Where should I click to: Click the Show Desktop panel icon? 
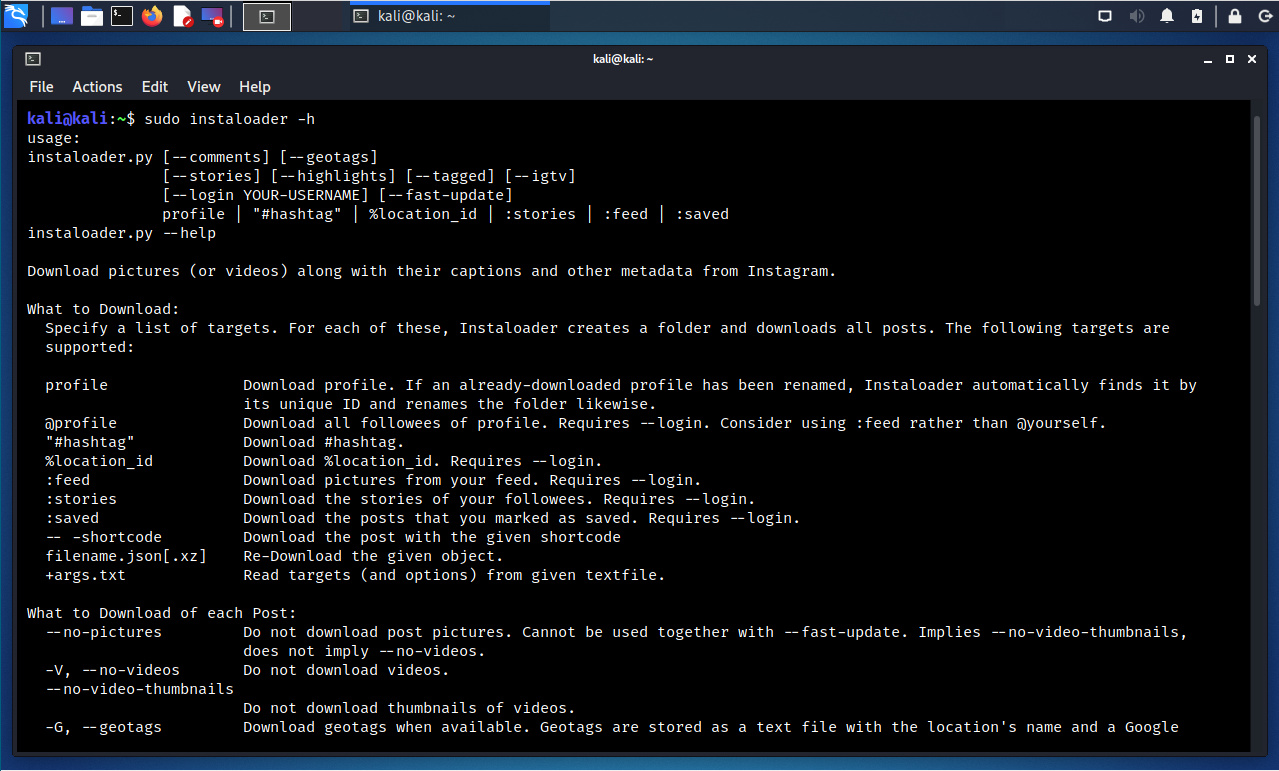[x=62, y=16]
